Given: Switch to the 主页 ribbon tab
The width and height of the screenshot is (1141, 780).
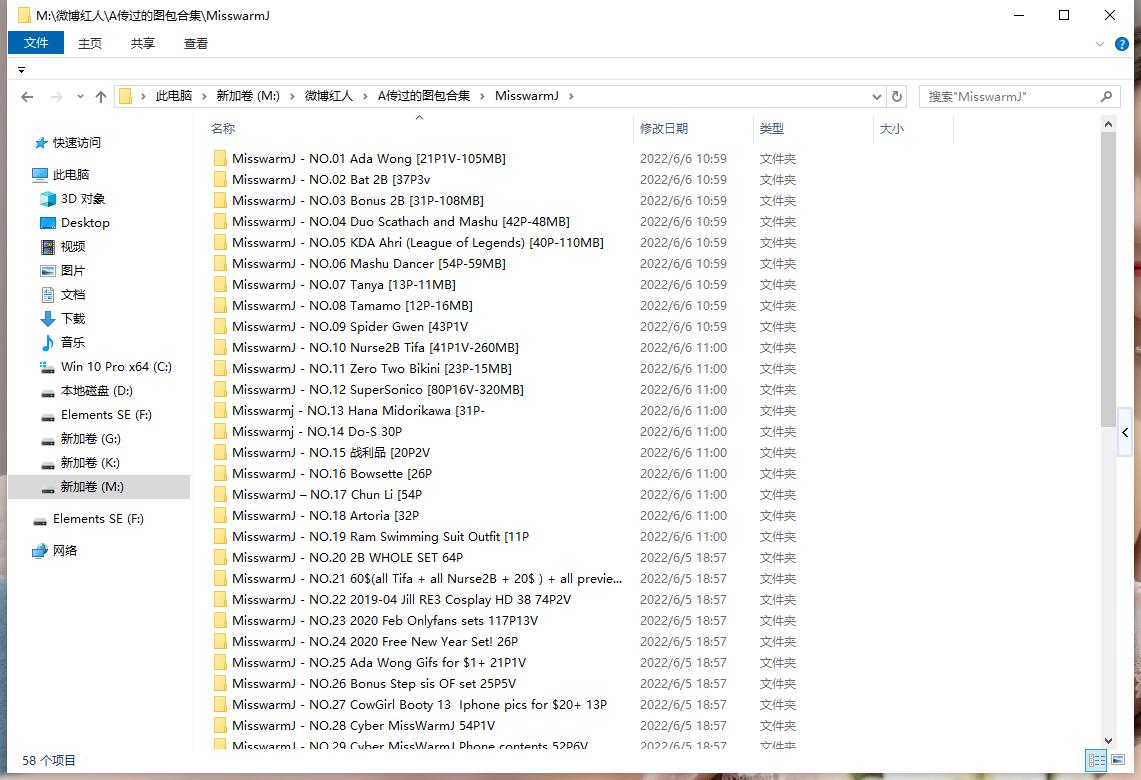Looking at the screenshot, I should point(90,44).
